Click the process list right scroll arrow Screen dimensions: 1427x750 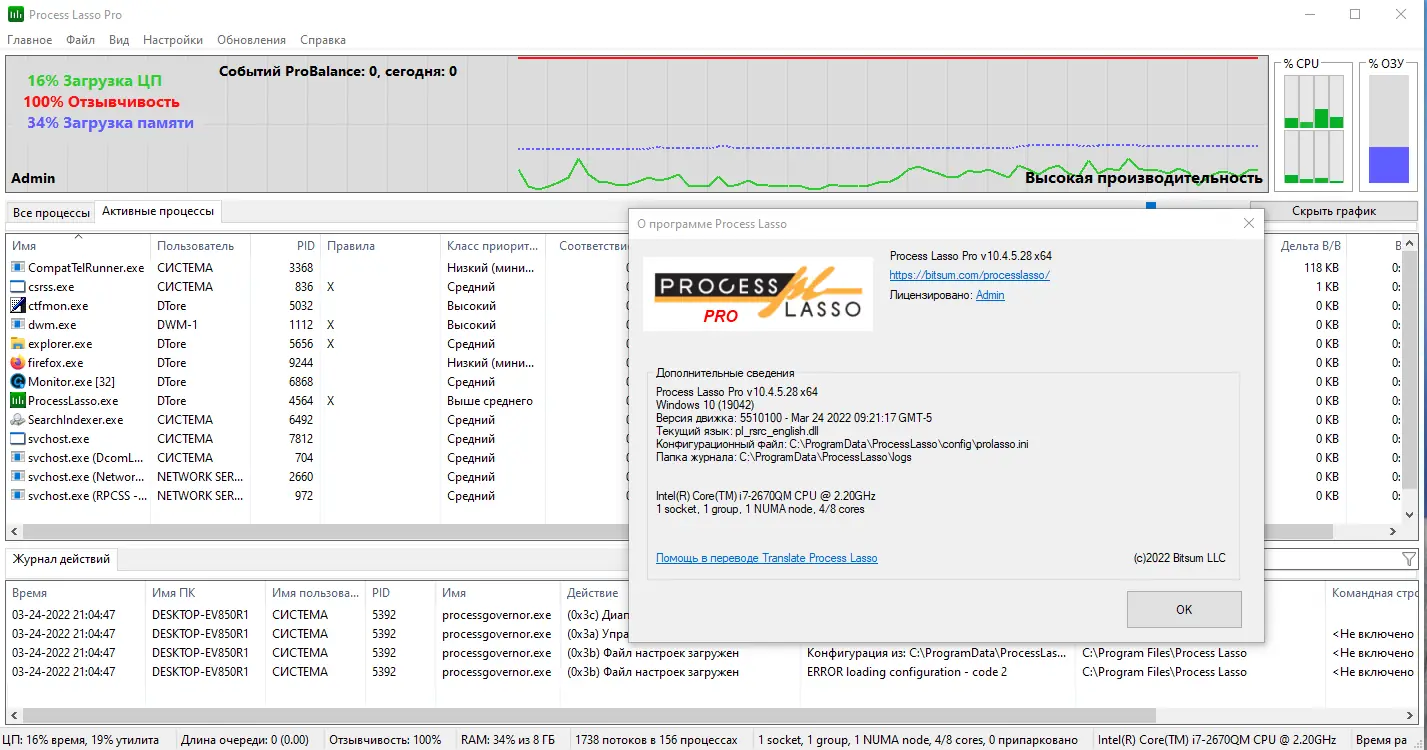(x=1394, y=532)
